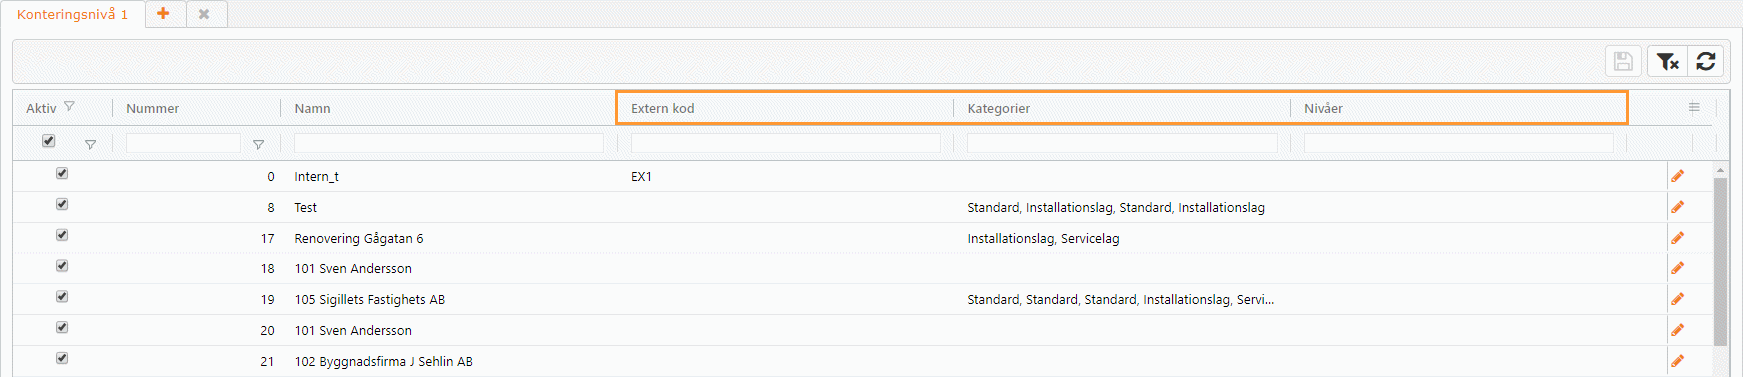The height and width of the screenshot is (377, 1743).
Task: Switch to Konteringsnivå 1 tab
Action: [x=72, y=14]
